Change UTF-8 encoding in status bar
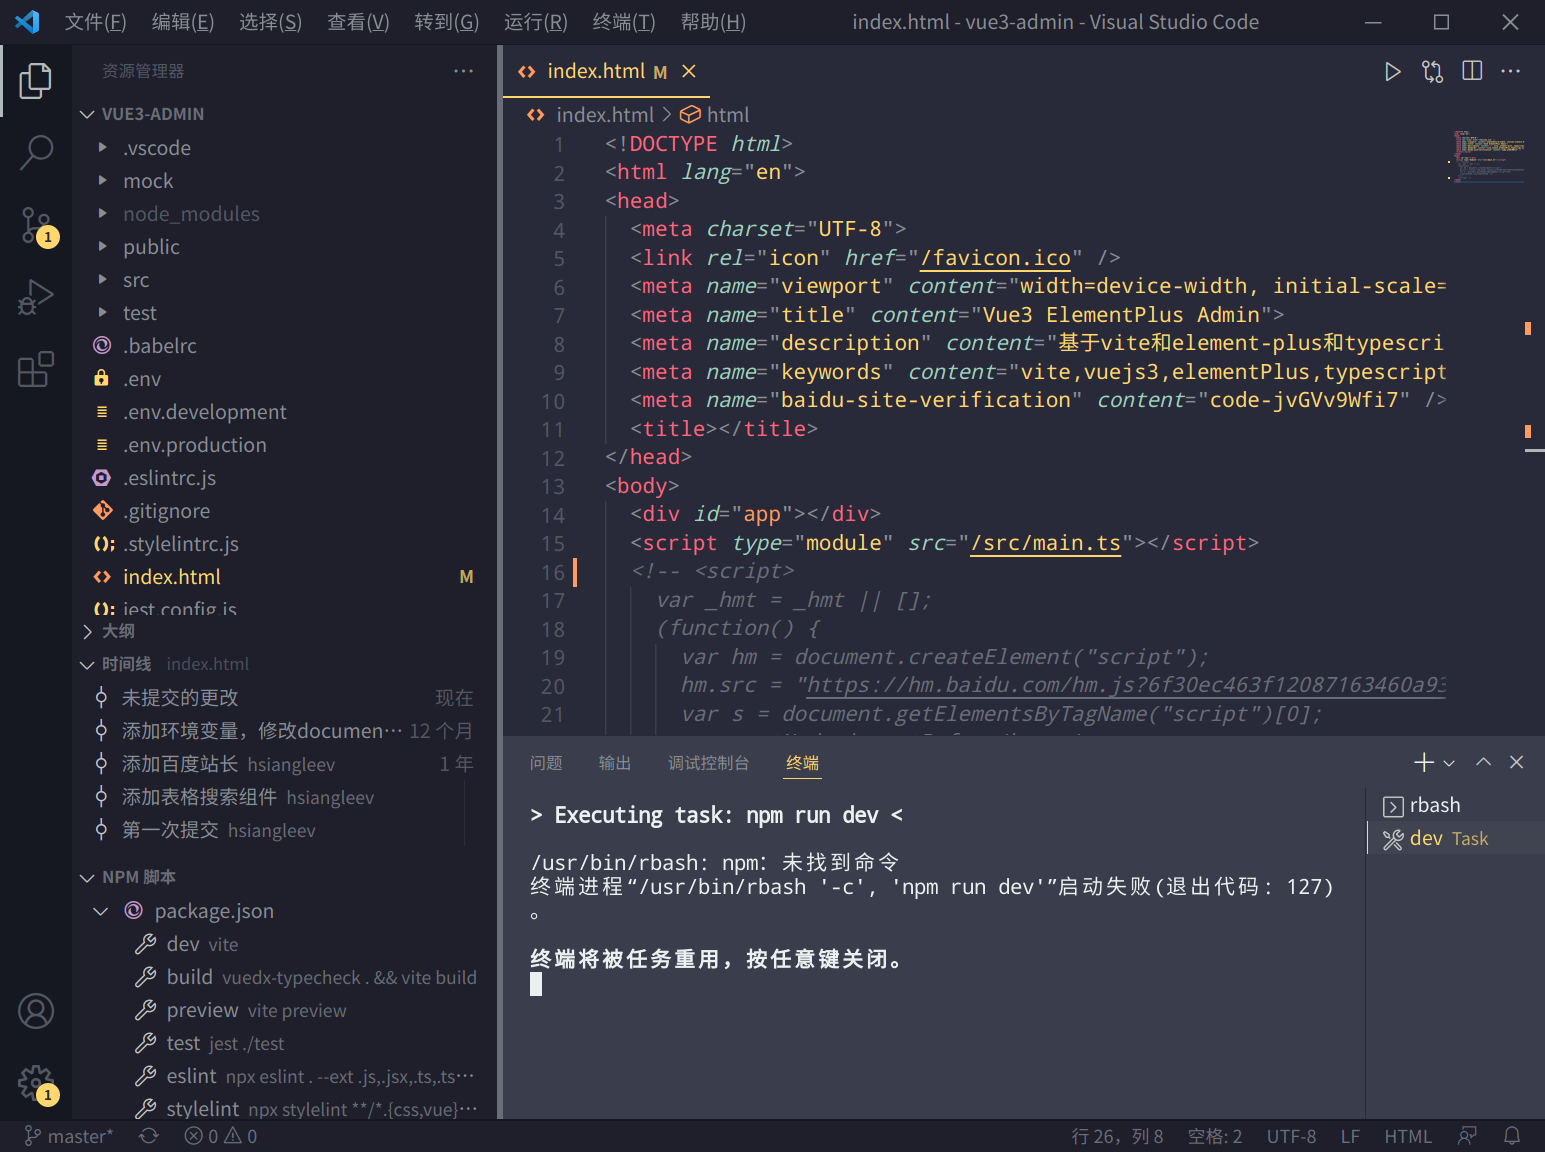 pos(1291,1136)
